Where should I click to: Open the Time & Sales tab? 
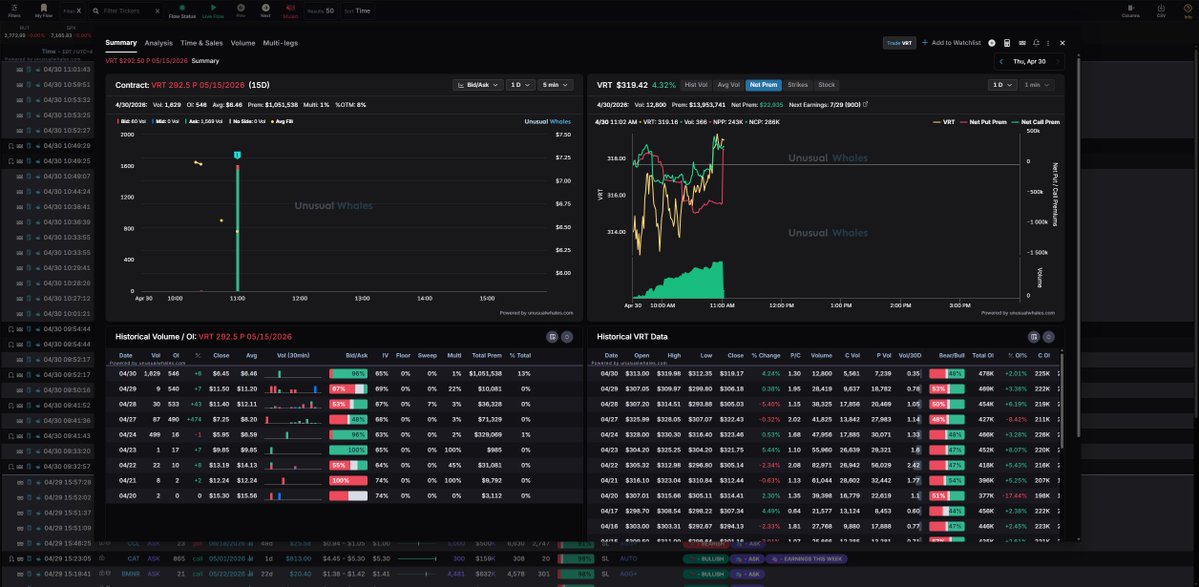pos(202,43)
